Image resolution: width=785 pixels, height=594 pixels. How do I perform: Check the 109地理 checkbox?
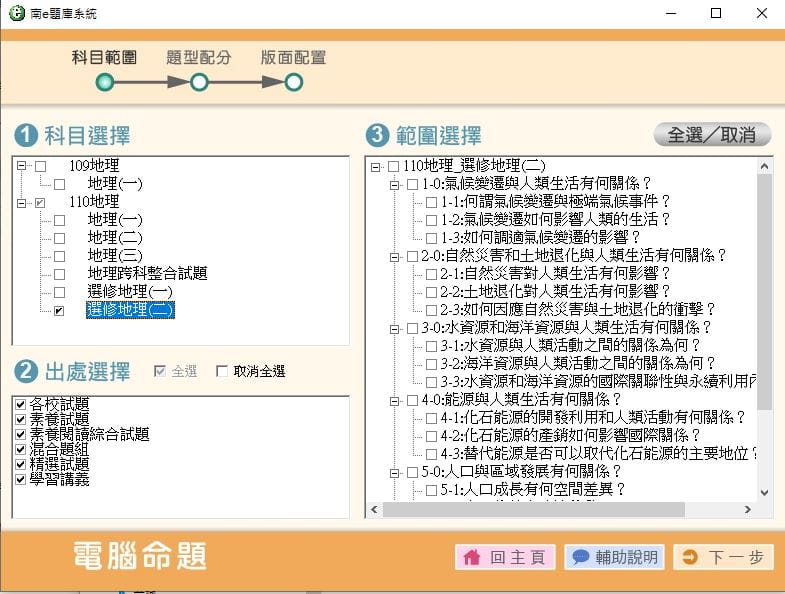tap(41, 166)
